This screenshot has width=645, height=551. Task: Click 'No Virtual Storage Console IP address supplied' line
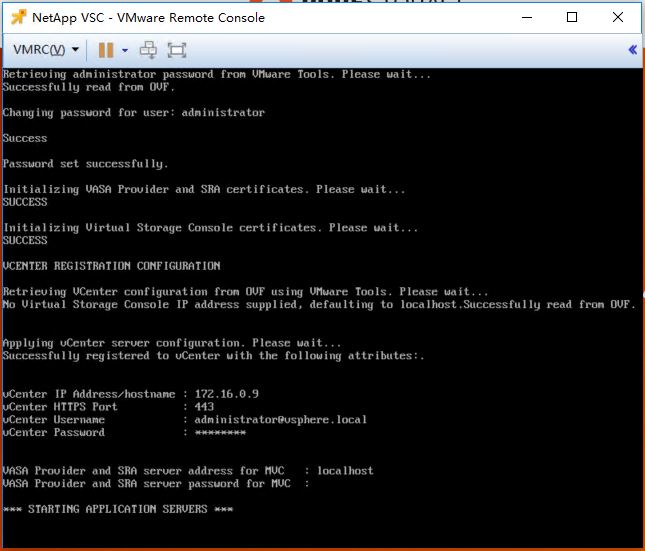(x=319, y=305)
